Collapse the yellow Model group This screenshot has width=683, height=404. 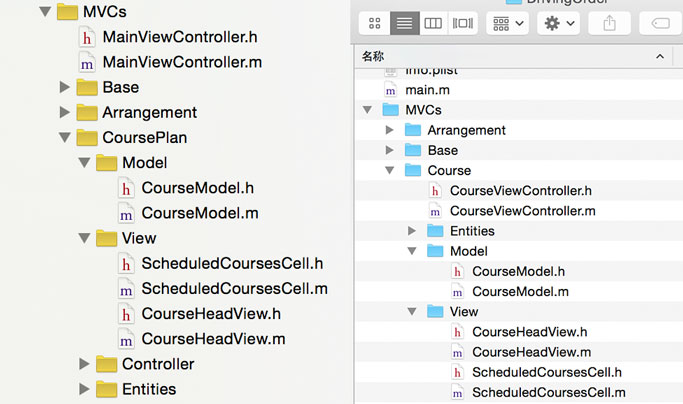(x=84, y=163)
